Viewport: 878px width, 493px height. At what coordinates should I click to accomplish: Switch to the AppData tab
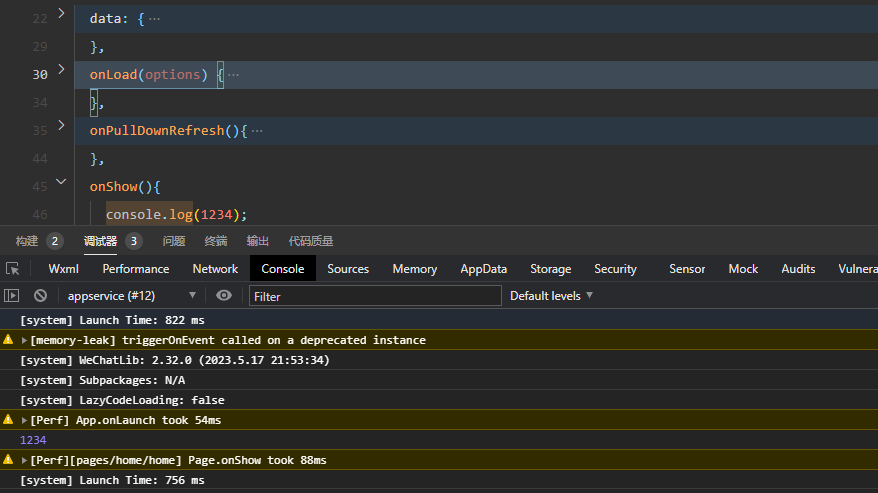[x=483, y=269]
